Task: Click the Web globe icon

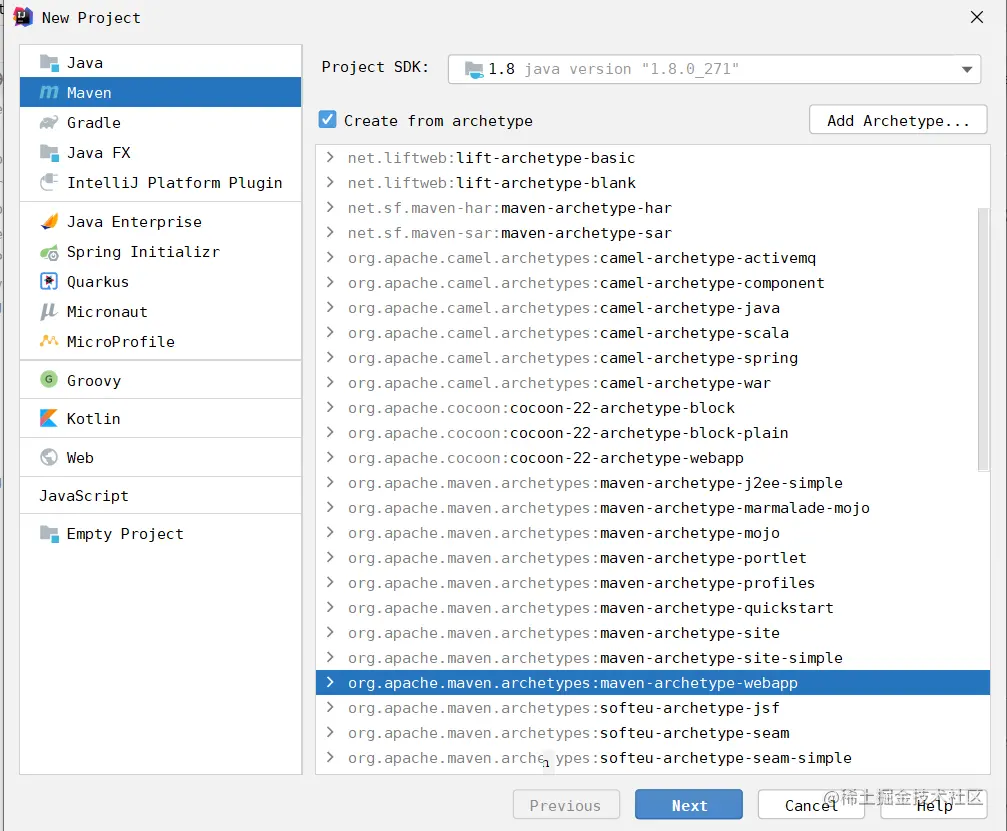Action: pos(49,457)
